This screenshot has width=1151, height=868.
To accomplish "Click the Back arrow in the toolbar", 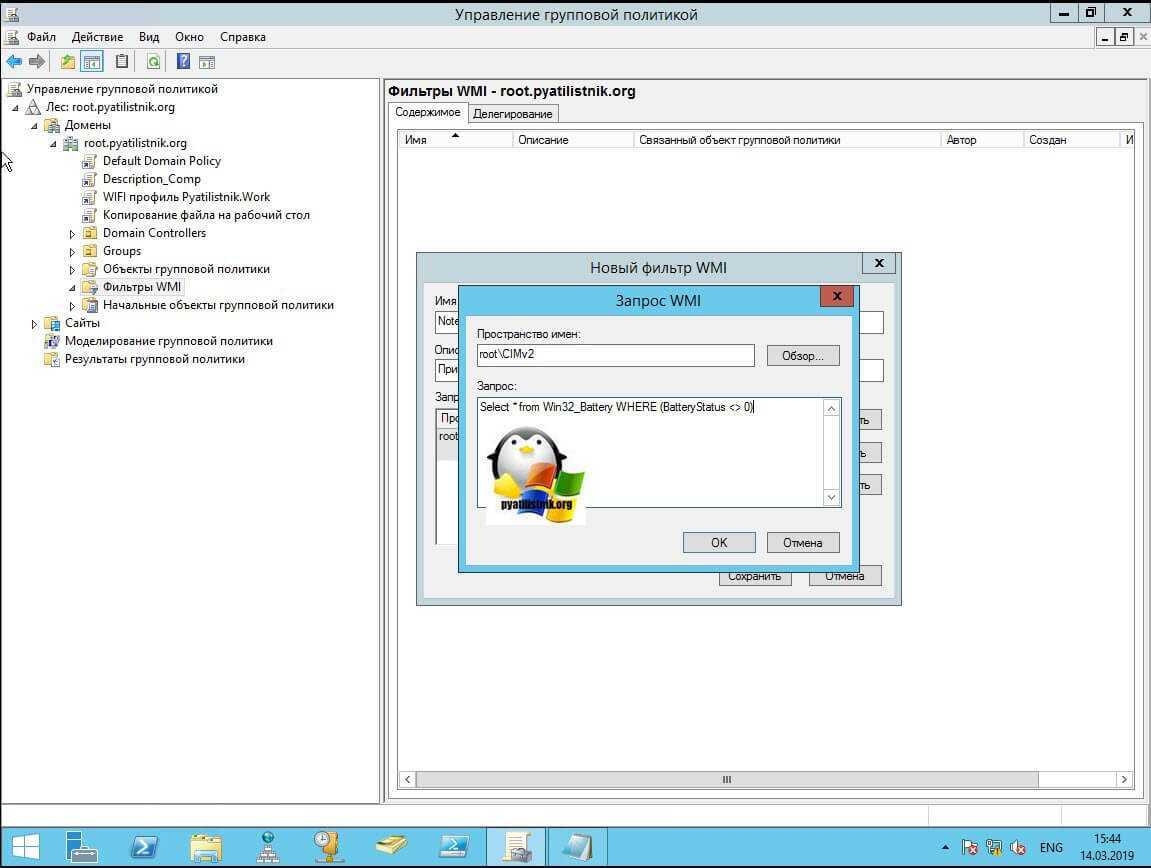I will click(x=14, y=62).
